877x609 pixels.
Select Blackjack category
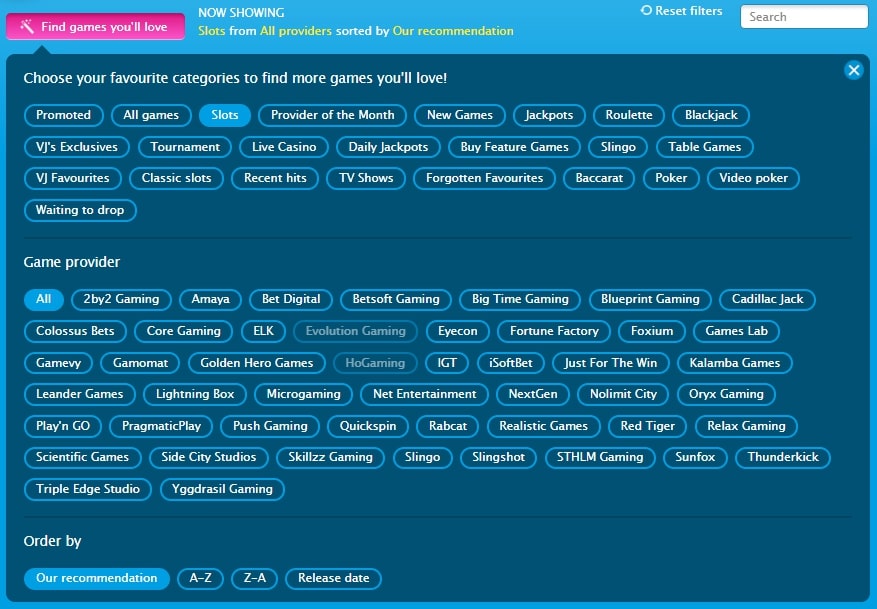click(711, 115)
